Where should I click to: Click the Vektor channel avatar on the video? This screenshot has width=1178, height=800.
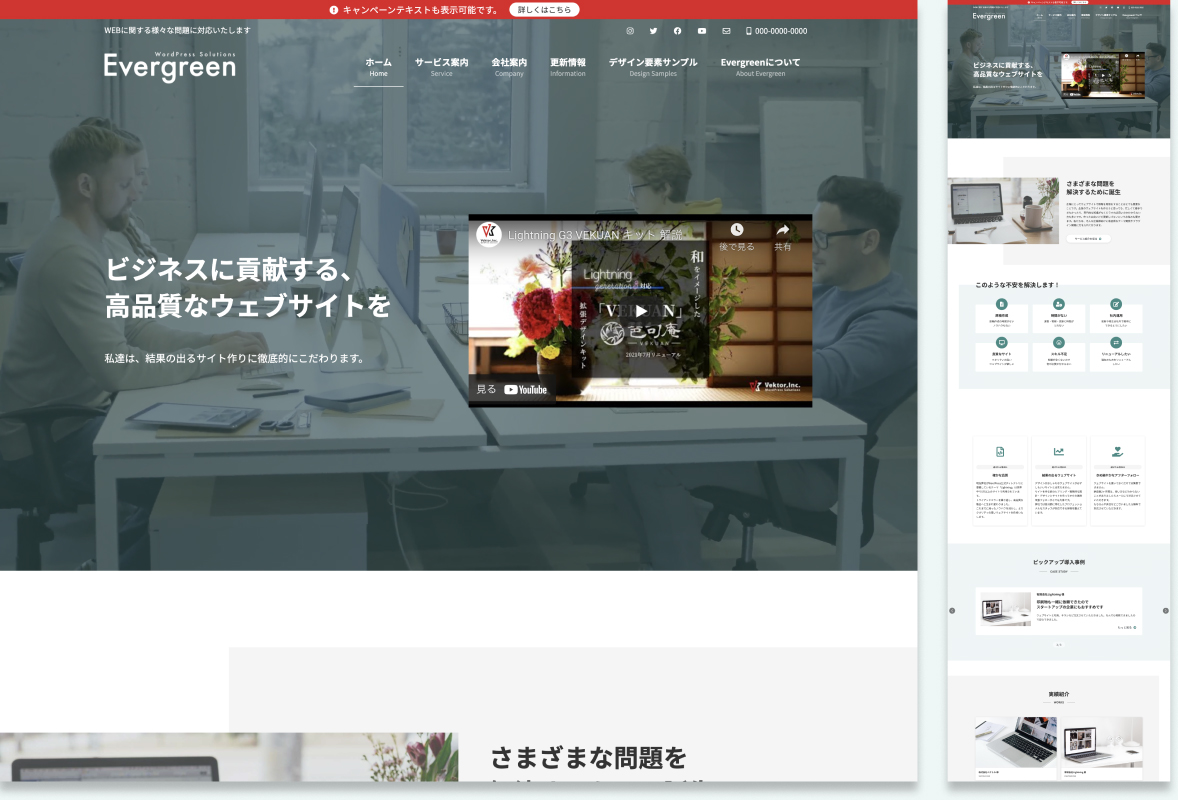(489, 234)
